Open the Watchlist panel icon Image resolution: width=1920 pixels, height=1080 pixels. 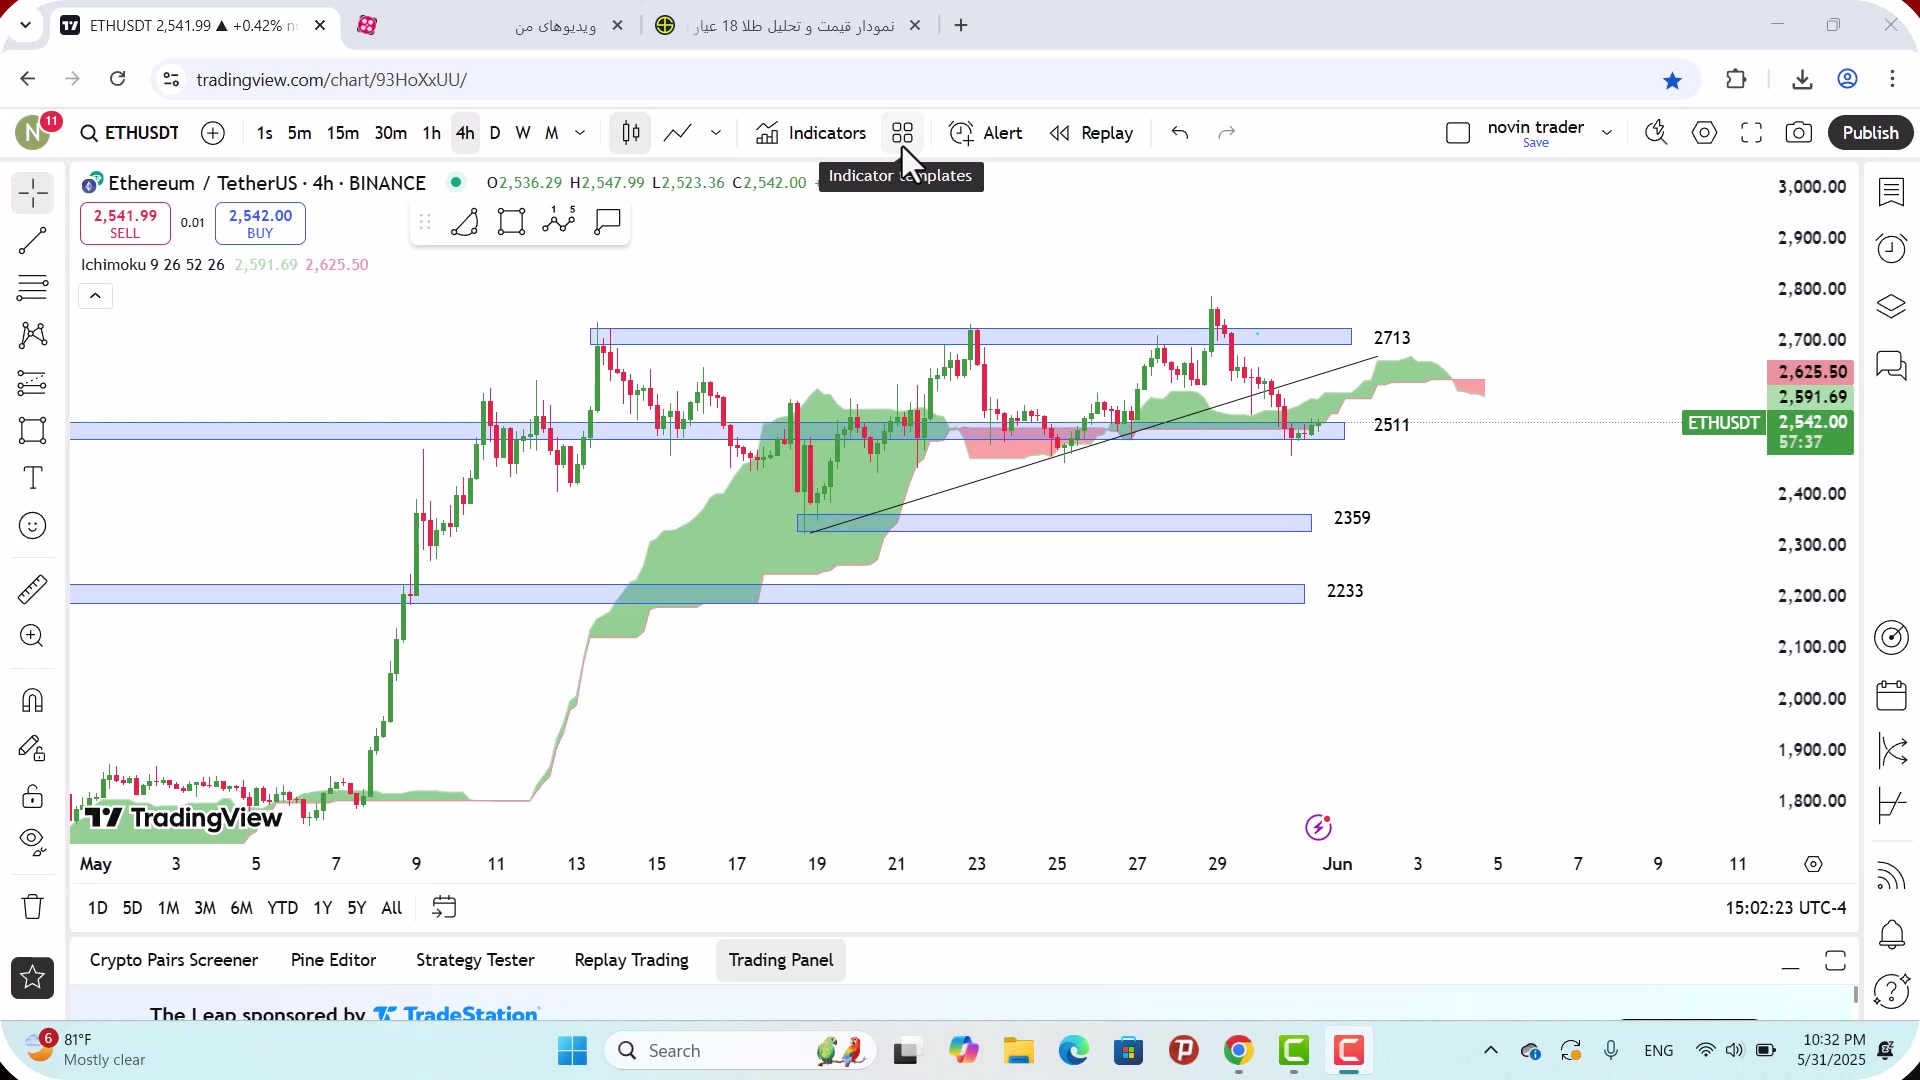pyautogui.click(x=1891, y=192)
